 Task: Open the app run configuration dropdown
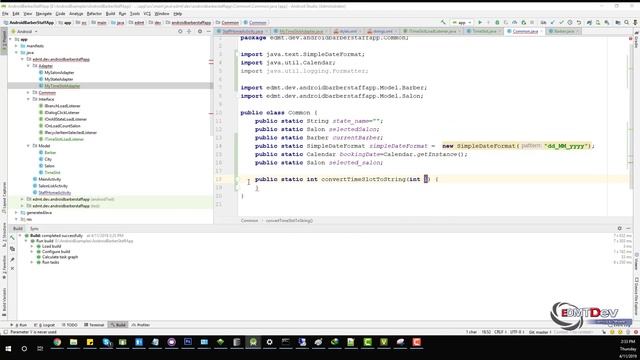point(461,22)
